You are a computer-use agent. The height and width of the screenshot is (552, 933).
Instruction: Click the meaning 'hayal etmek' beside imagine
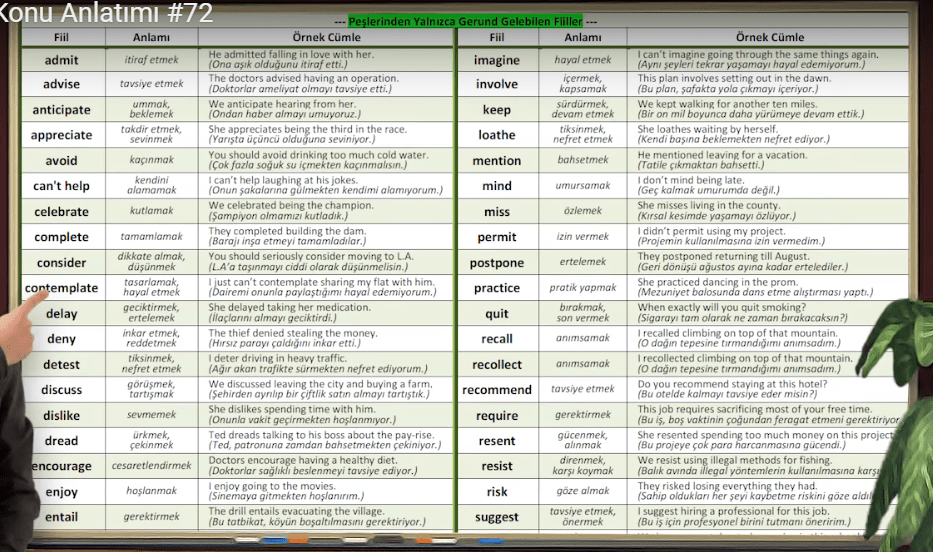[x=583, y=59]
